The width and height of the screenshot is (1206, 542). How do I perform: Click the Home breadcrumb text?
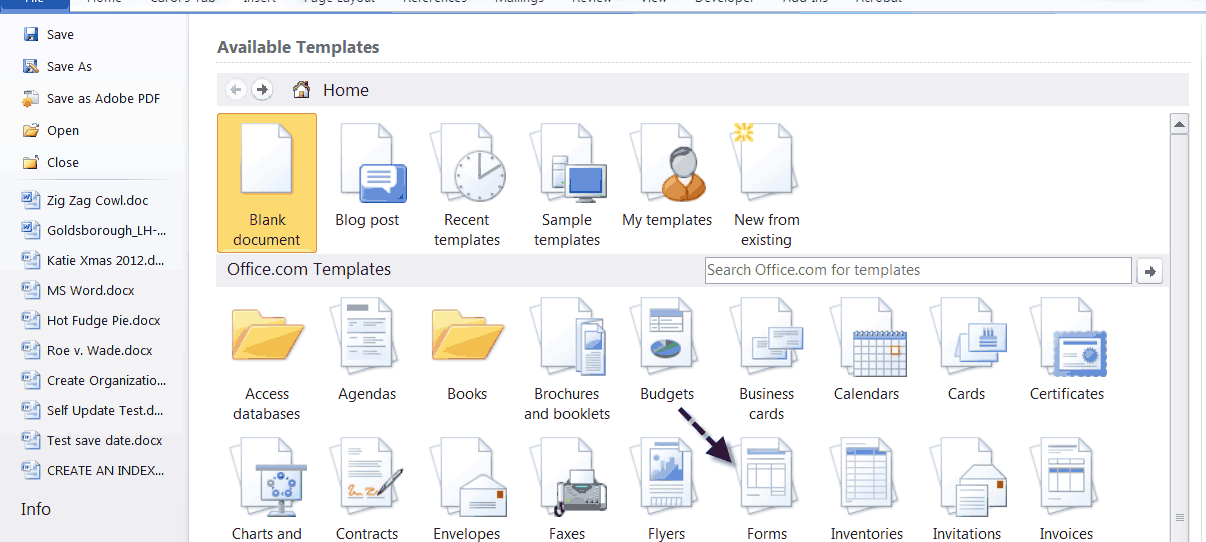346,90
